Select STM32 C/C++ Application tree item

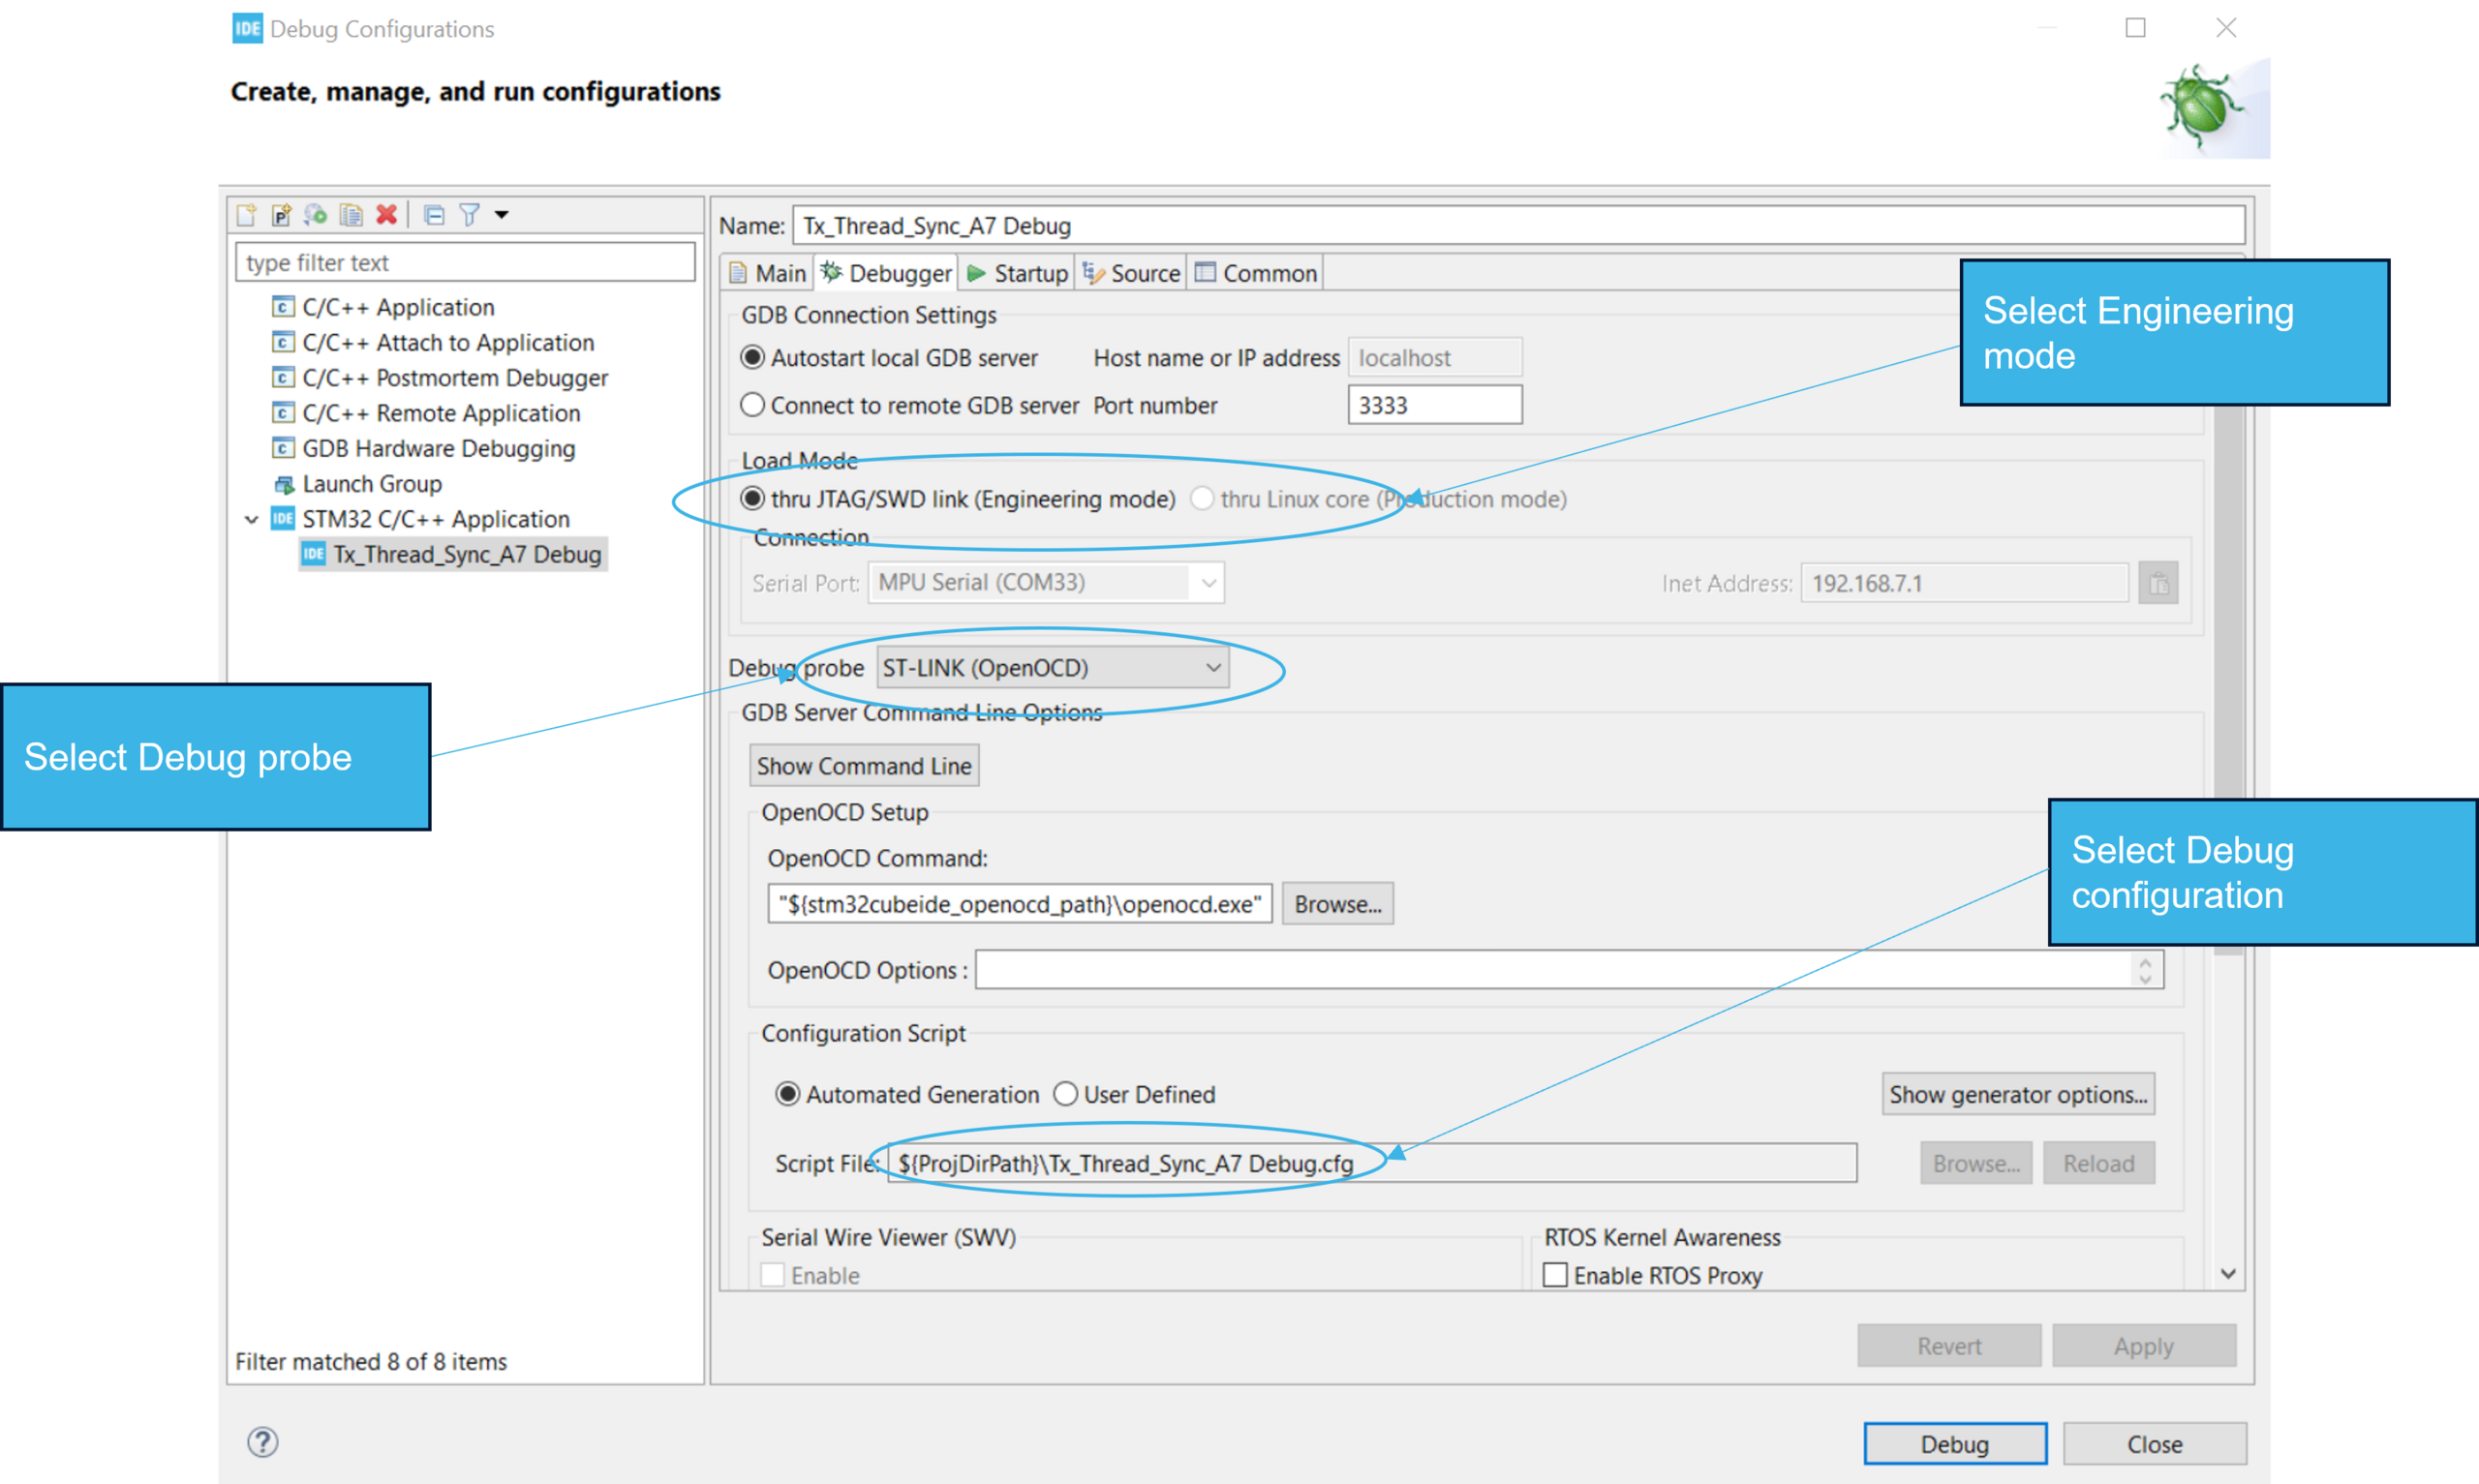(421, 519)
